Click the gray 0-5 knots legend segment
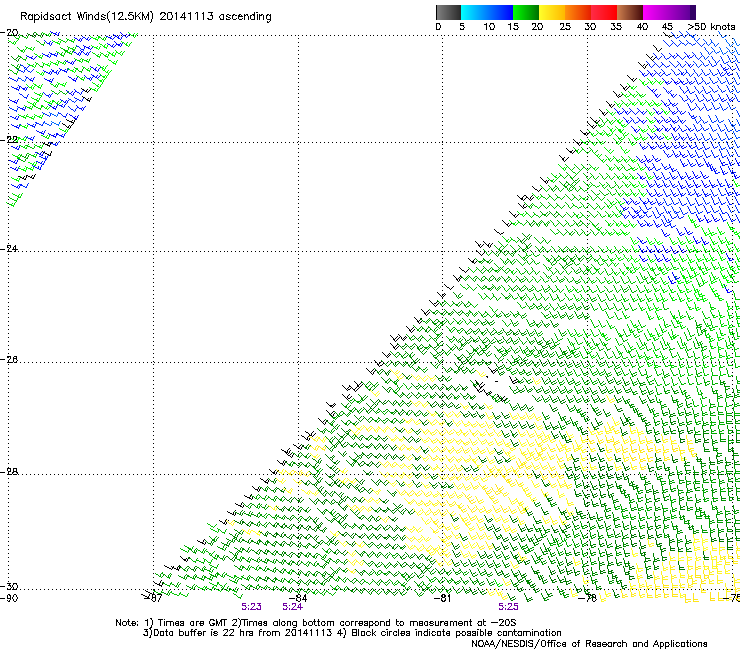 [x=448, y=12]
